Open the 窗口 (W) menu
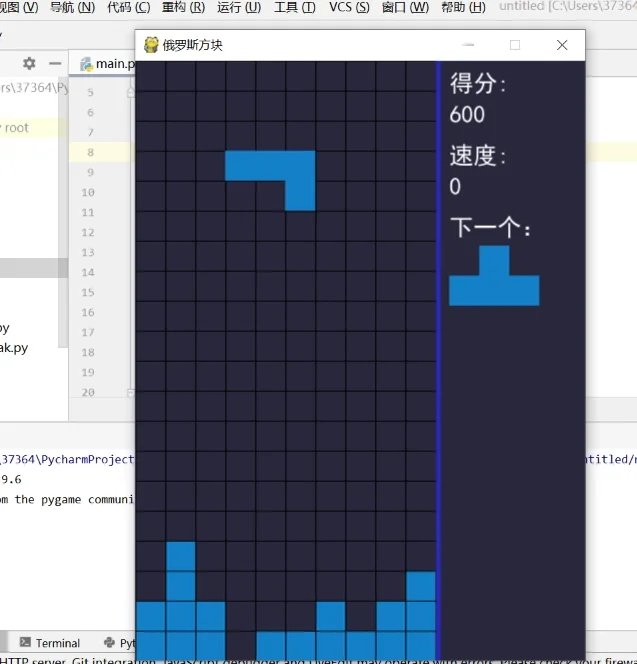This screenshot has height=664, width=637. [x=405, y=7]
